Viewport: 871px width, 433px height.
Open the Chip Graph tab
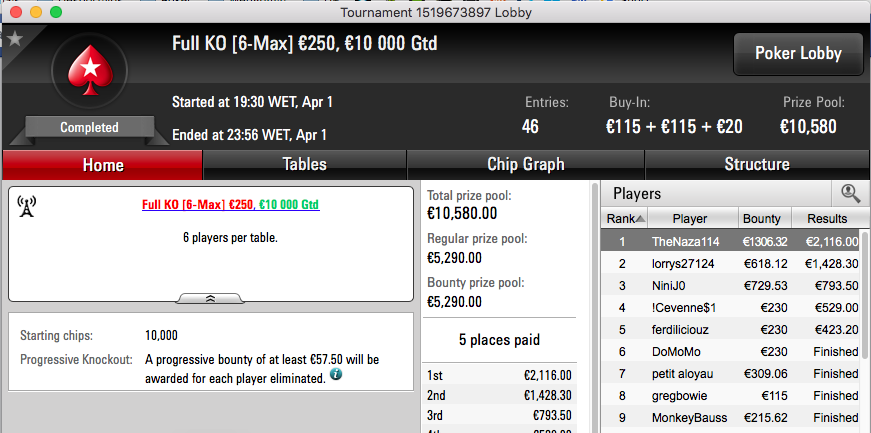[525, 165]
